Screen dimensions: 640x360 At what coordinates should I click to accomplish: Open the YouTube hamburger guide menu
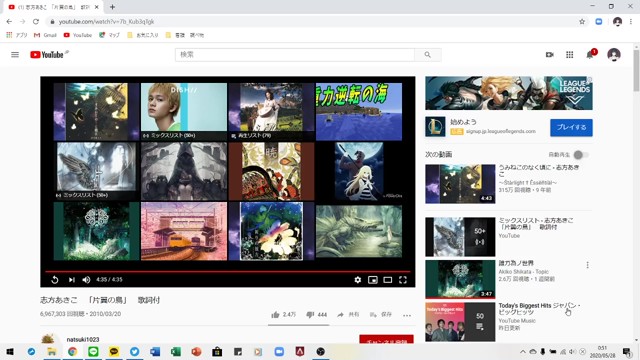(15, 55)
